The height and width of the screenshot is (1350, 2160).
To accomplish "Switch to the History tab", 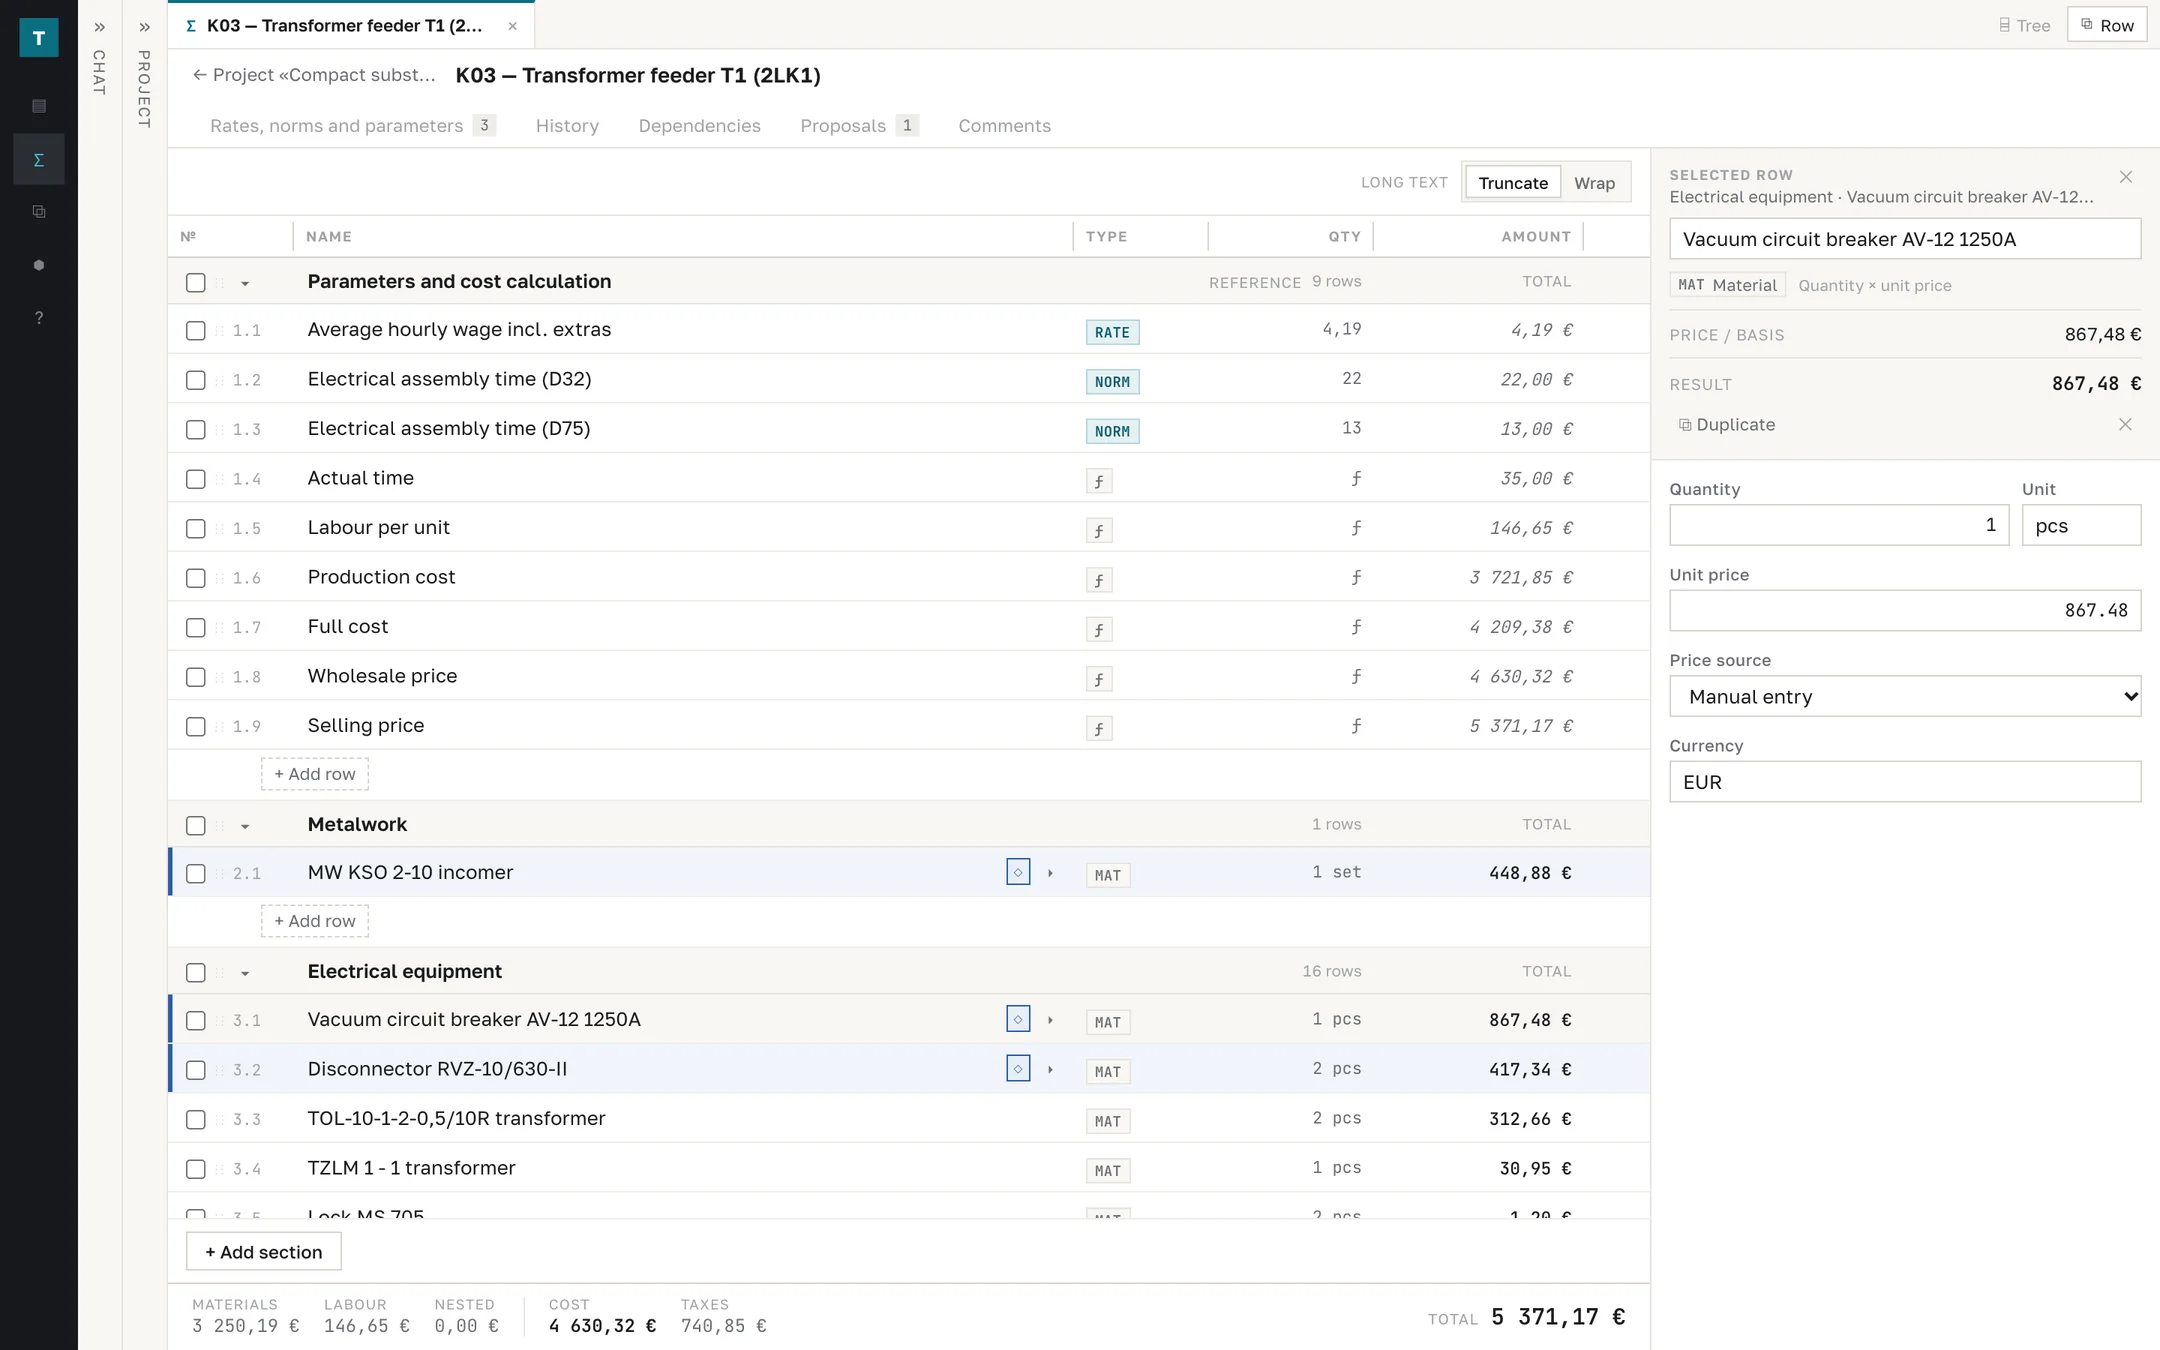I will [567, 126].
